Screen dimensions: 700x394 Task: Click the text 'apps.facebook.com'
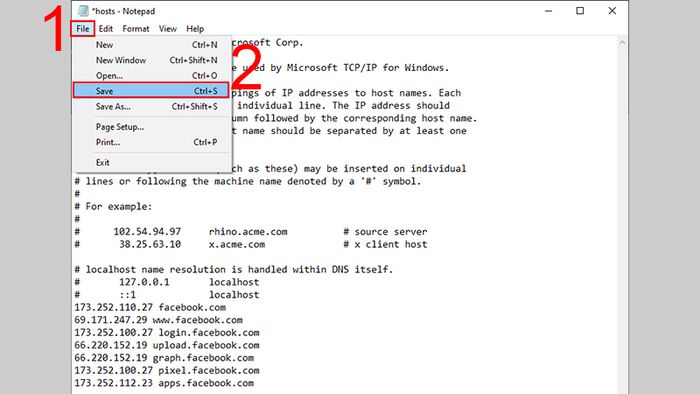[x=206, y=383]
